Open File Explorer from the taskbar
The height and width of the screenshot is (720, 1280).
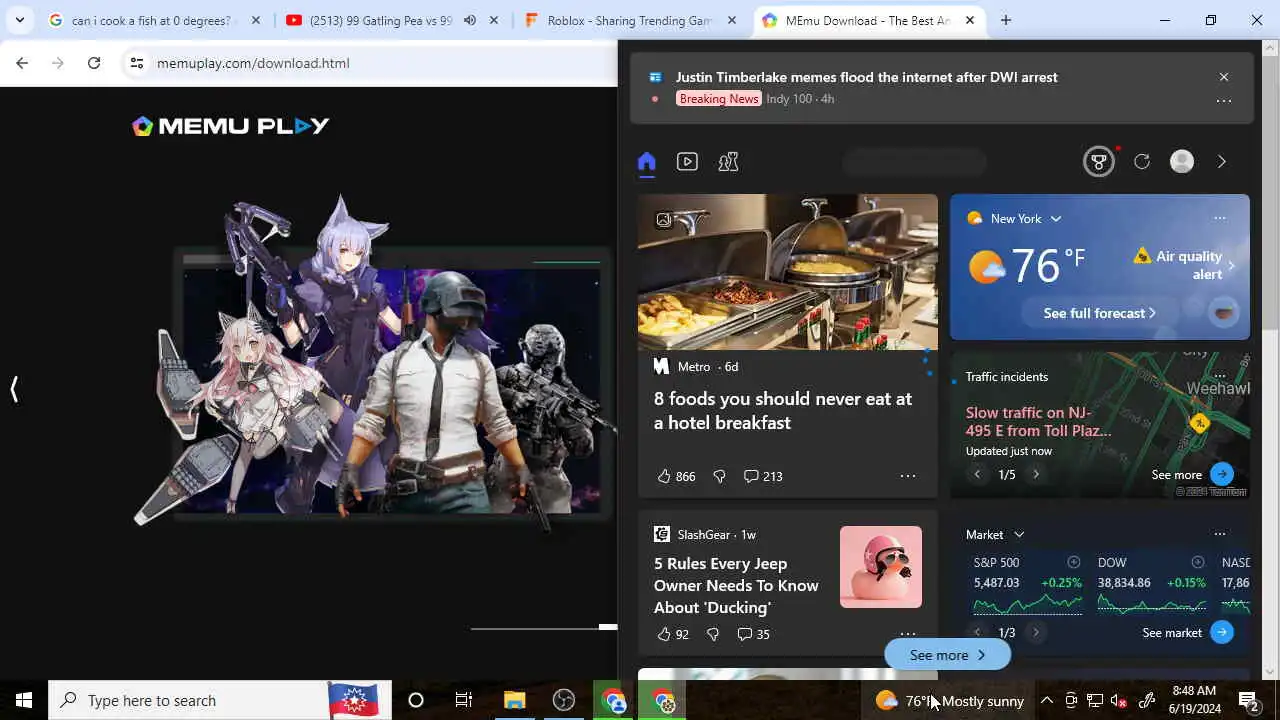[514, 700]
